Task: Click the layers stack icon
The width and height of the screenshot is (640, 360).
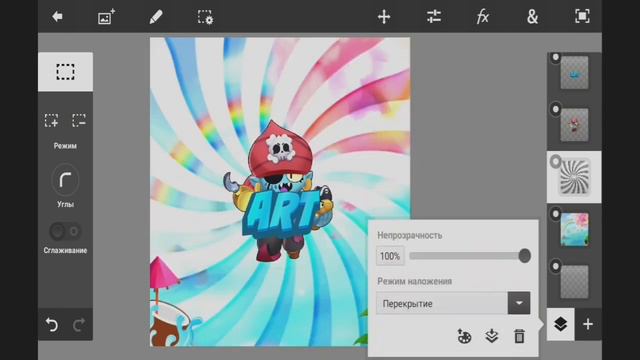Action: pos(560,324)
